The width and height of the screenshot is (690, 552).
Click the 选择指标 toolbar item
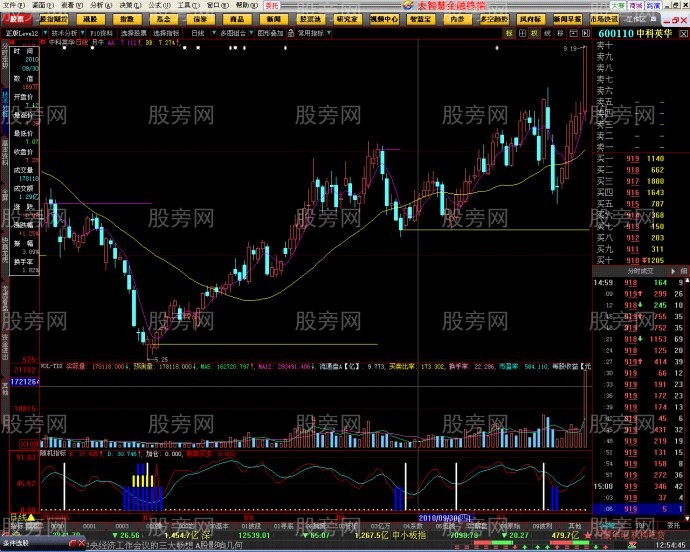(x=166, y=33)
